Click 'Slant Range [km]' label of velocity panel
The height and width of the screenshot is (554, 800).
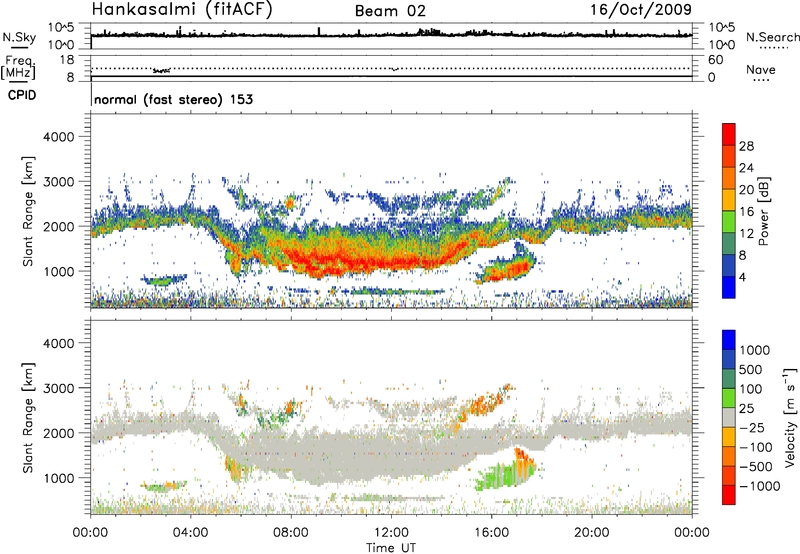[x=28, y=417]
